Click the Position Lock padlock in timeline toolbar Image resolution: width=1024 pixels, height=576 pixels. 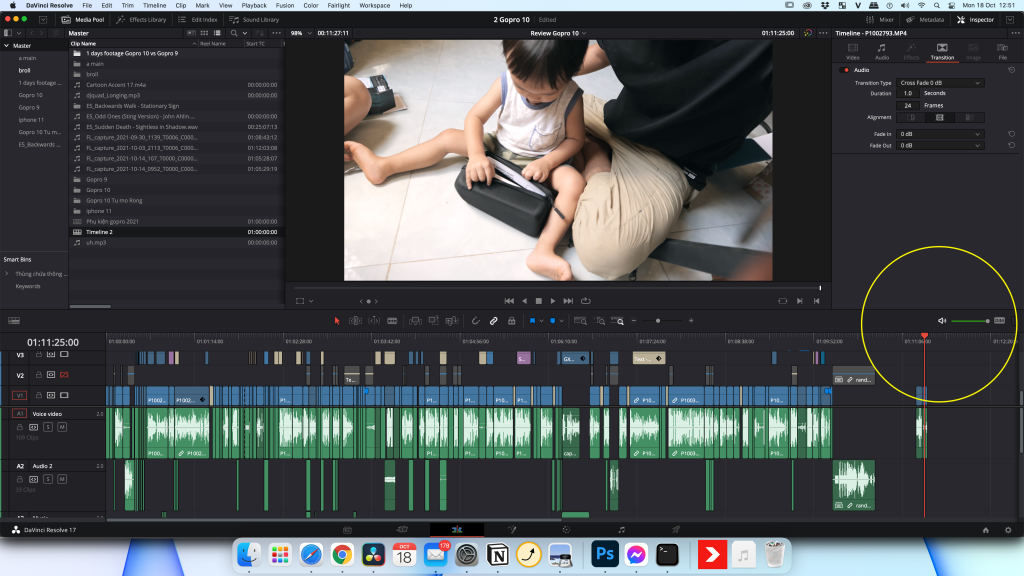pyautogui.click(x=511, y=321)
